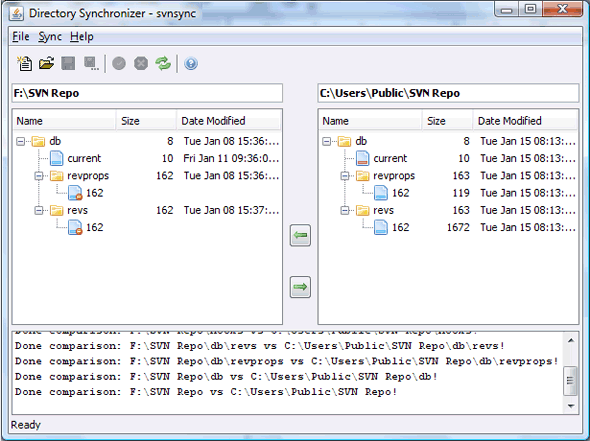Click the log panel scrollbar thumb
The height and width of the screenshot is (441, 590).
[x=570, y=380]
